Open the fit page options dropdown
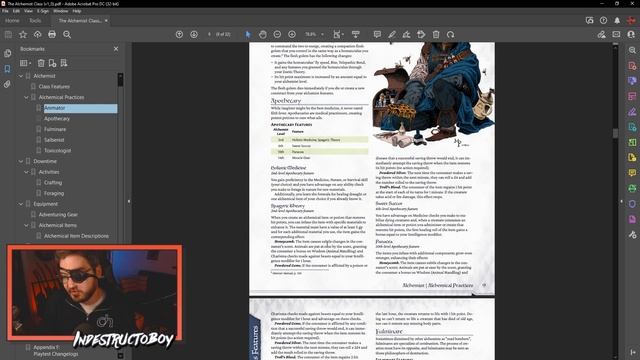640x360 pixels. 338,35
